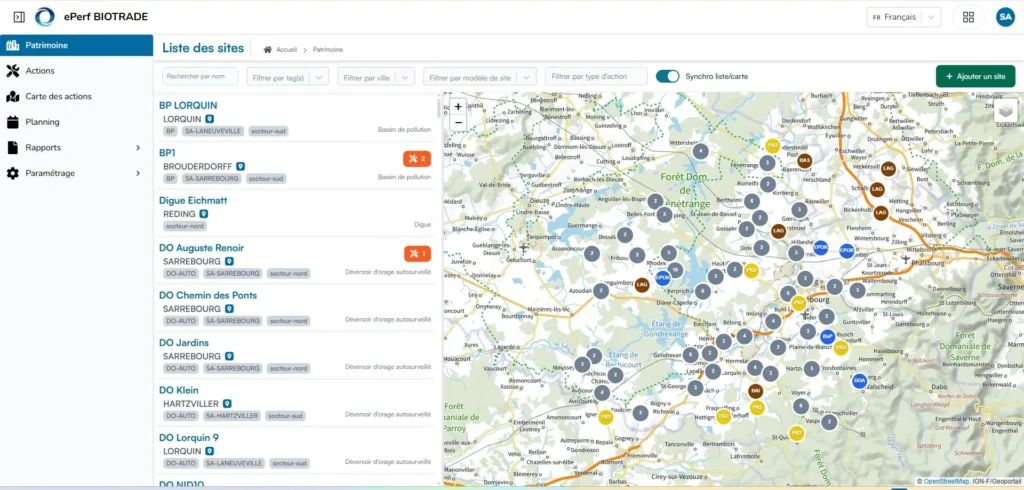Open the SA user avatar menu
This screenshot has width=1024, height=490.
click(1005, 17)
